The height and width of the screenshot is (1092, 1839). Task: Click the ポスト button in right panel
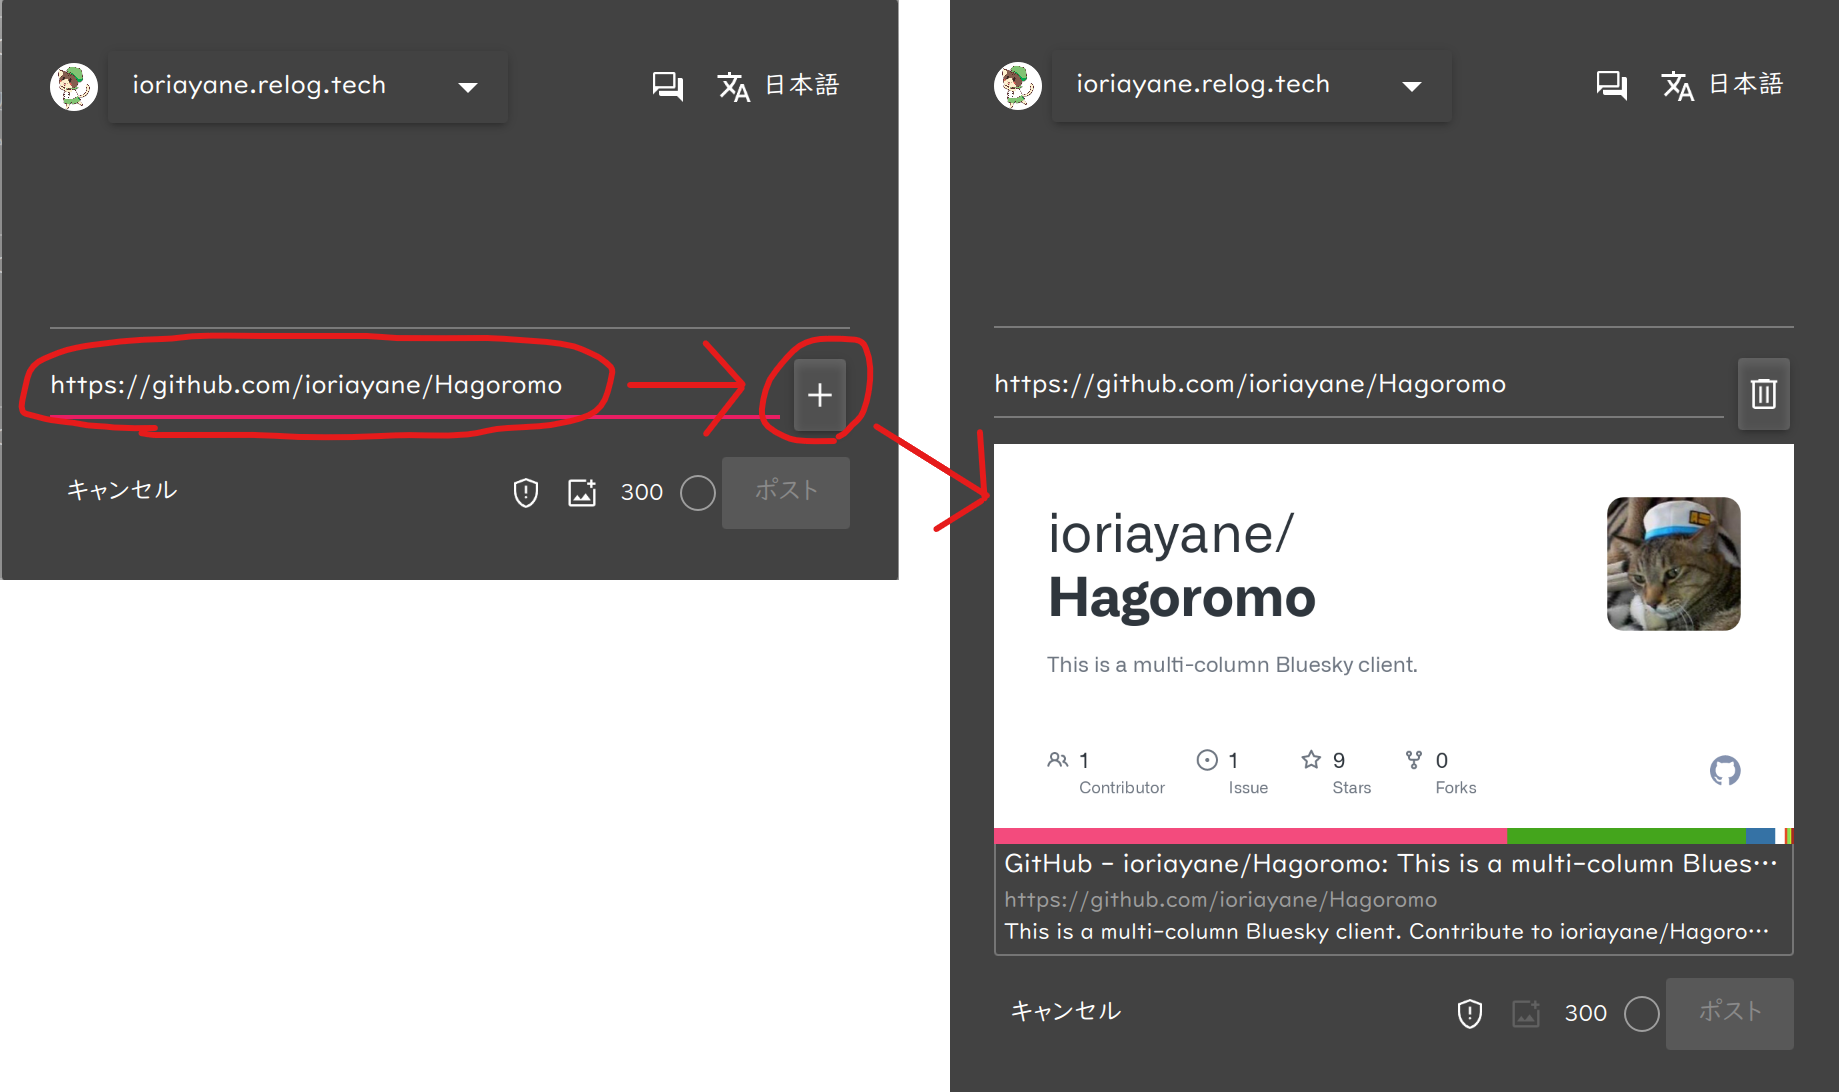tap(1730, 1013)
